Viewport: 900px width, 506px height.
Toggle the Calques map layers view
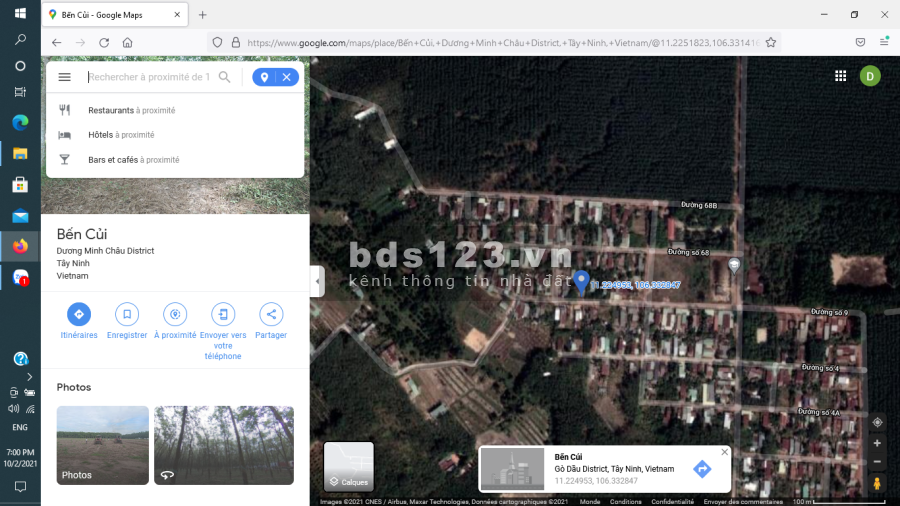pos(349,467)
